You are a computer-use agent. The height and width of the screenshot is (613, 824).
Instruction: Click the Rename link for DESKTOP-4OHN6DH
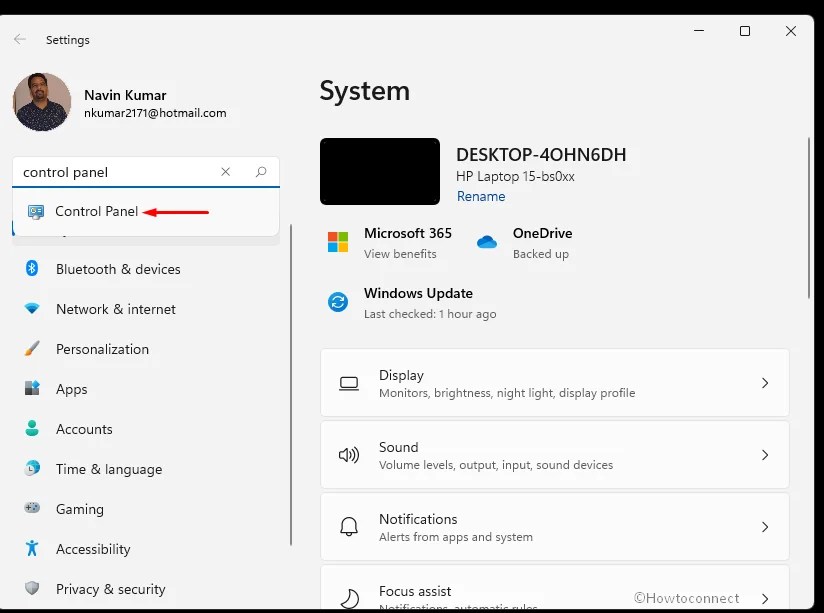(x=481, y=196)
